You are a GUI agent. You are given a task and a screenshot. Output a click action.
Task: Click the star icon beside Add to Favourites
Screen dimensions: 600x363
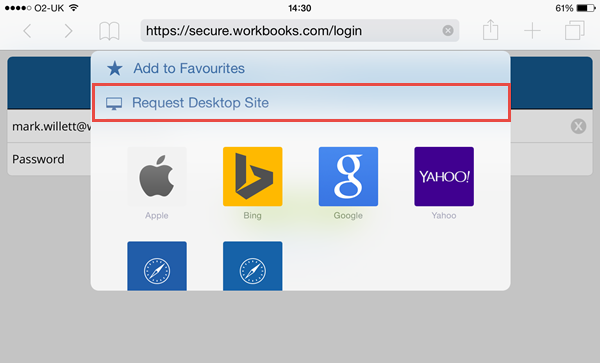point(114,68)
